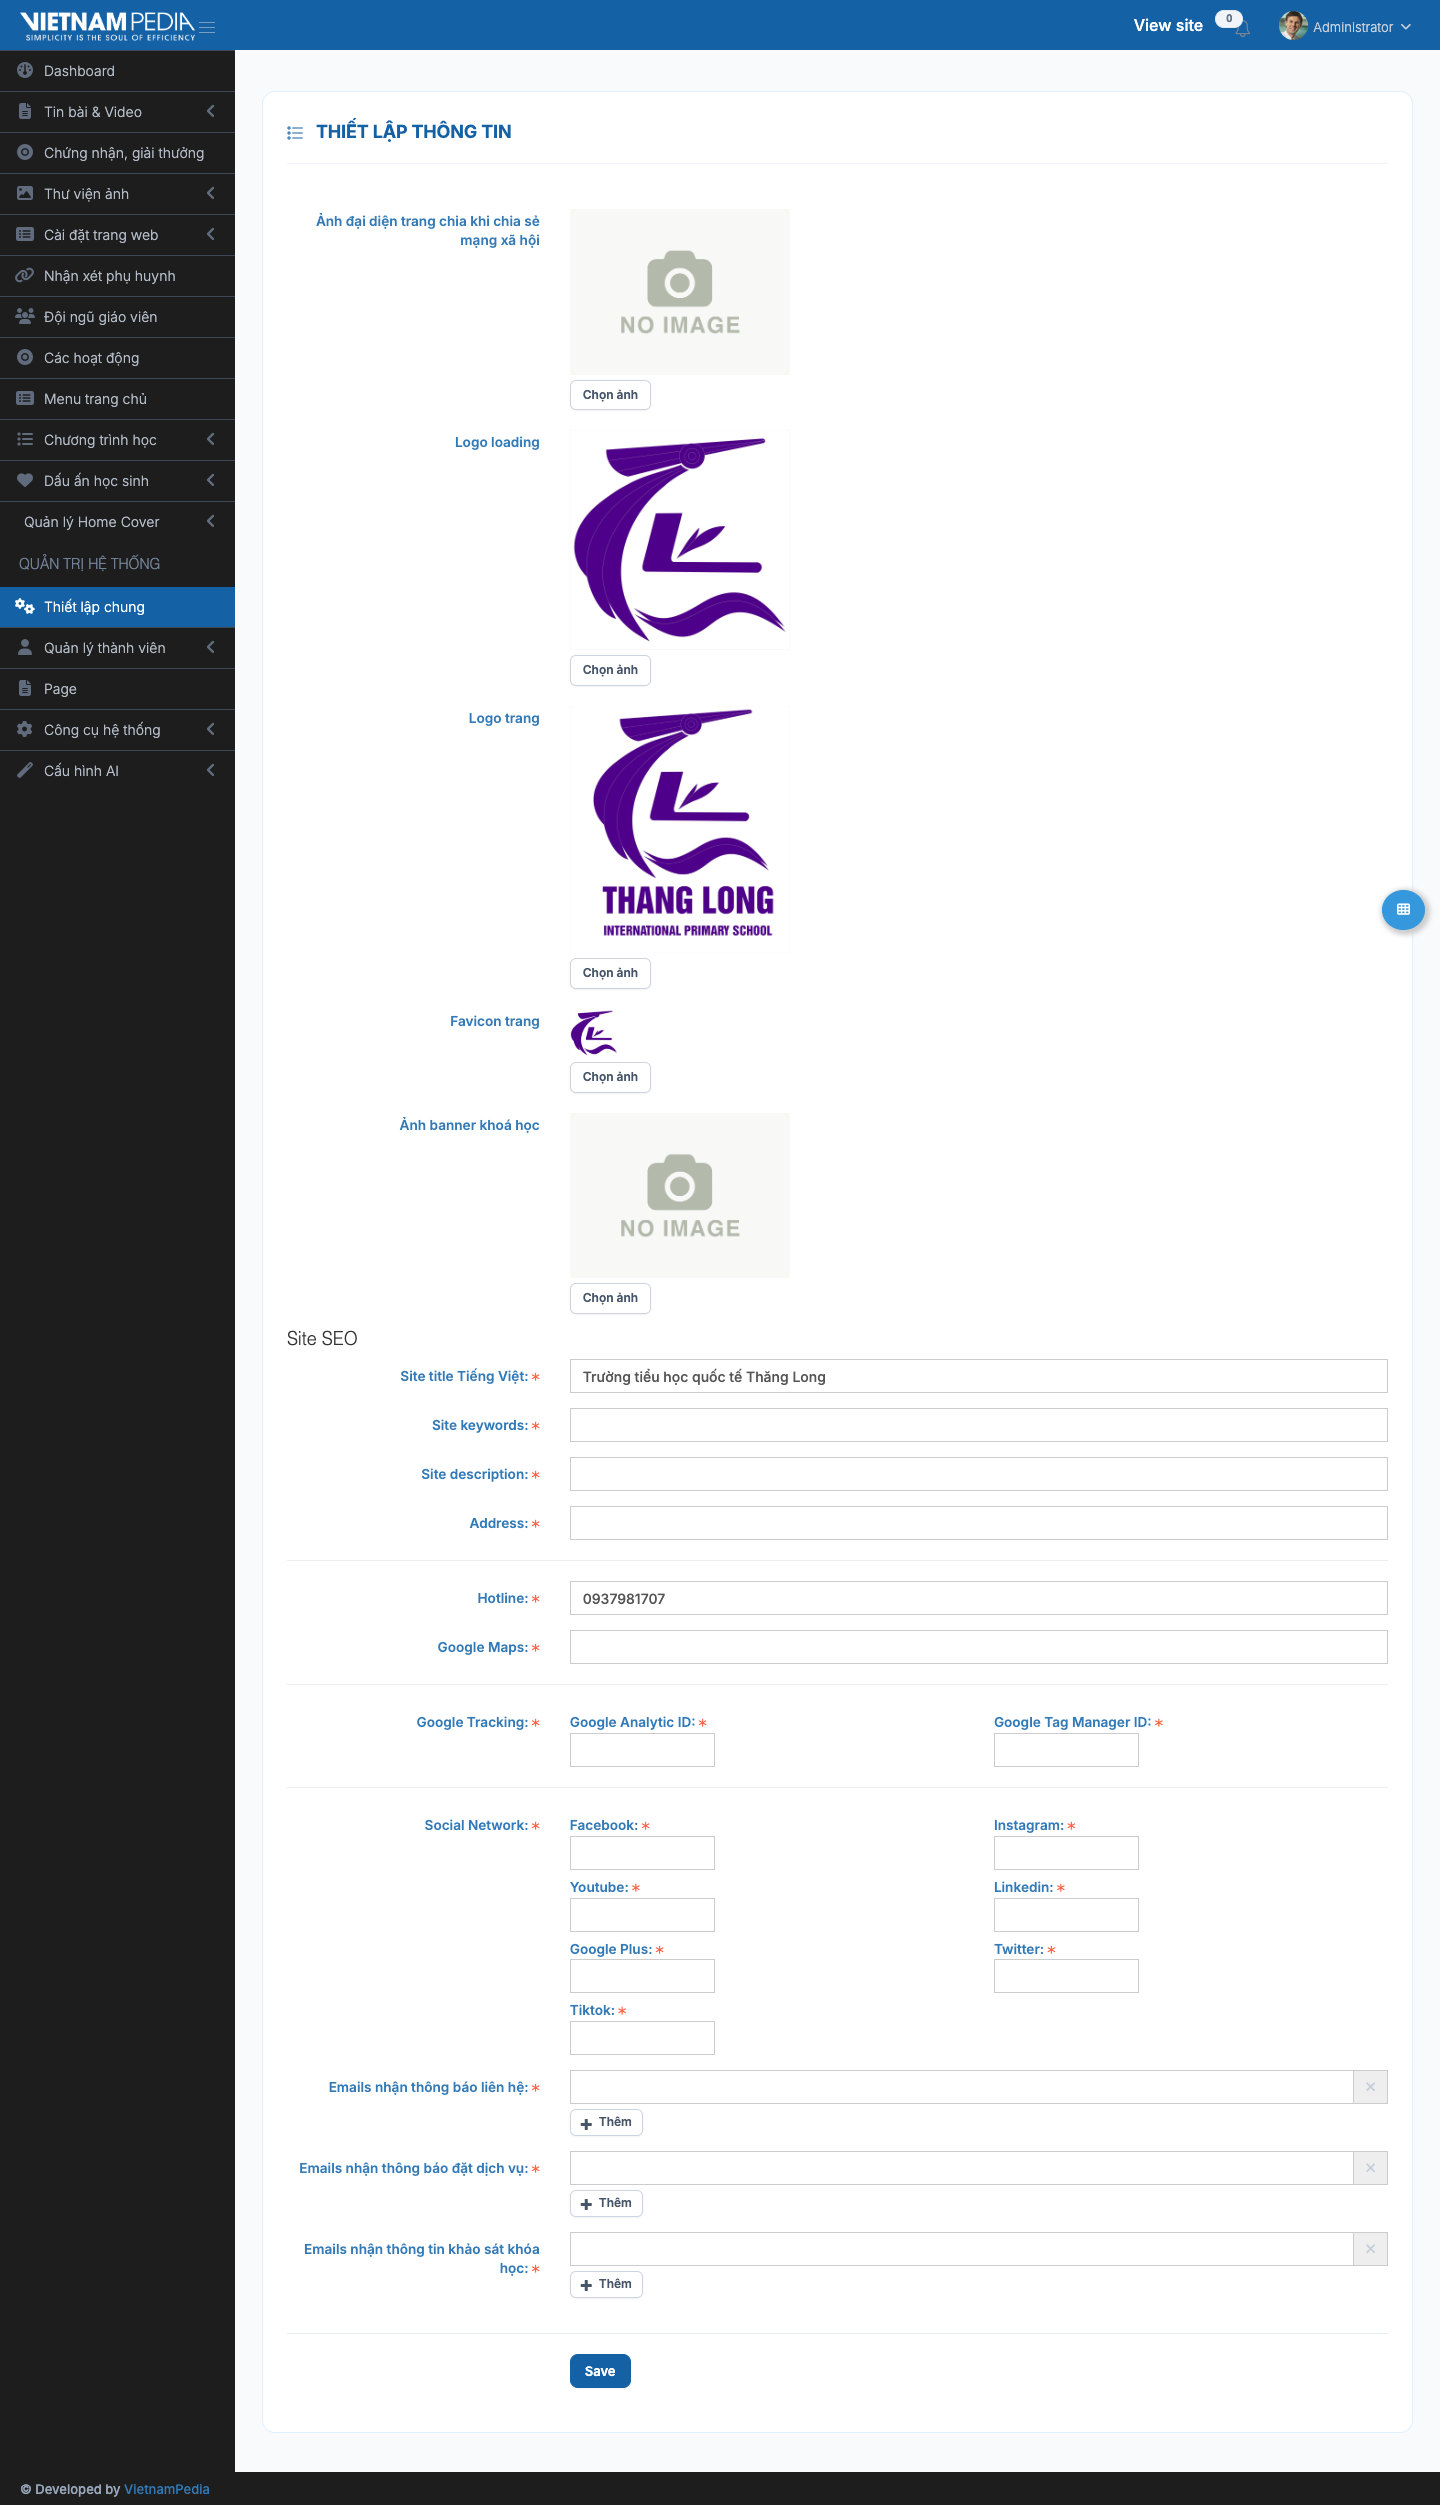Choose image for Logo loading

[x=610, y=670]
